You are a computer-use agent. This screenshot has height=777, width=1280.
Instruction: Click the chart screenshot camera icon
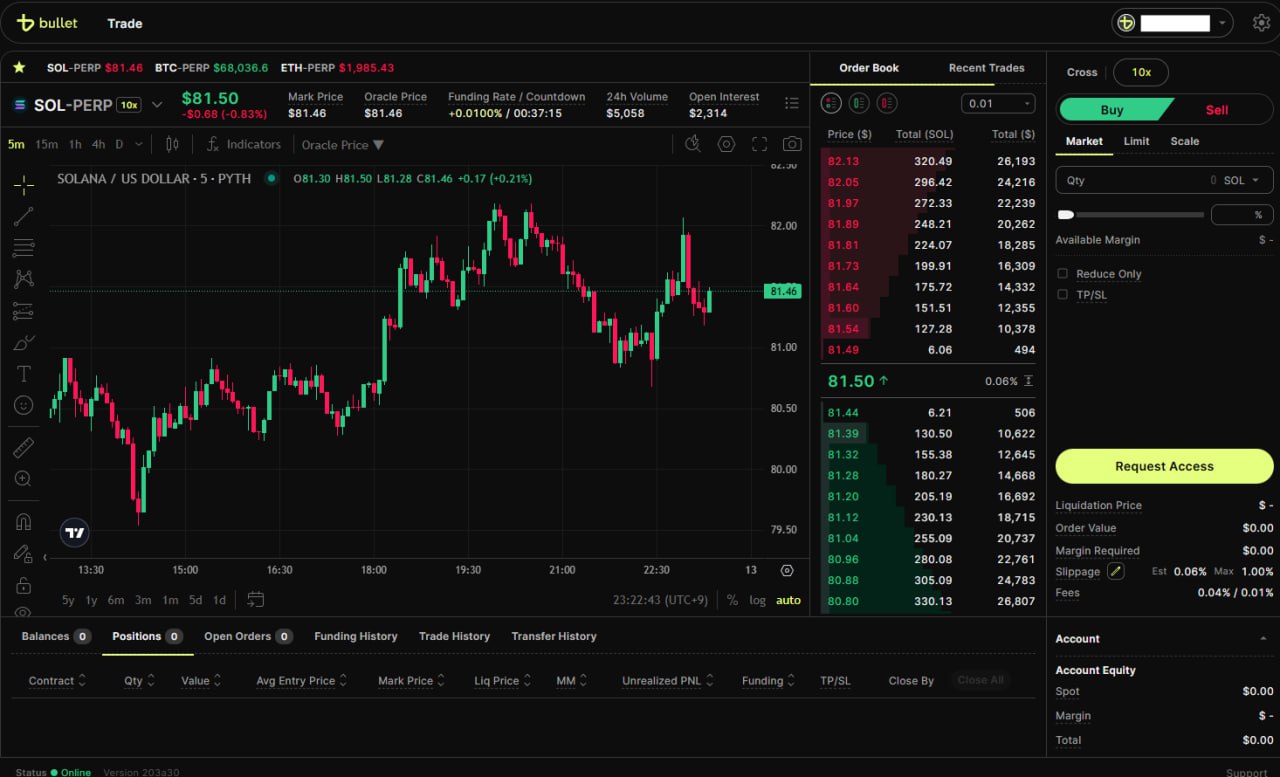click(x=792, y=144)
